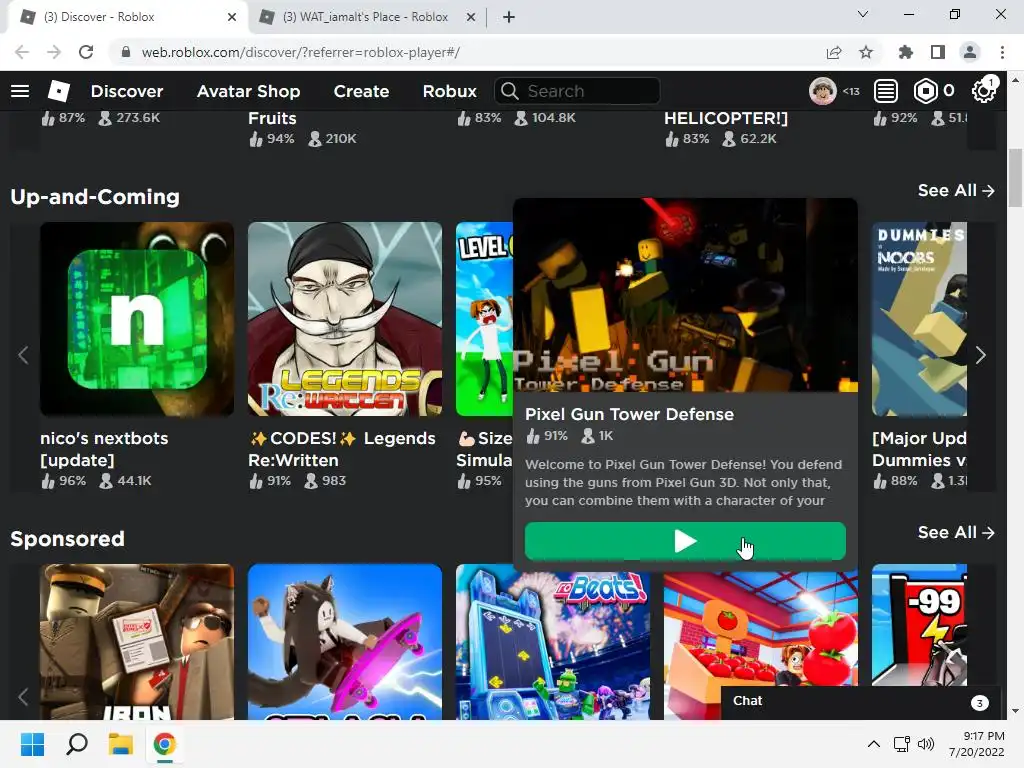Click the Chat unread count badge
This screenshot has width=1024, height=768.
pos(979,703)
